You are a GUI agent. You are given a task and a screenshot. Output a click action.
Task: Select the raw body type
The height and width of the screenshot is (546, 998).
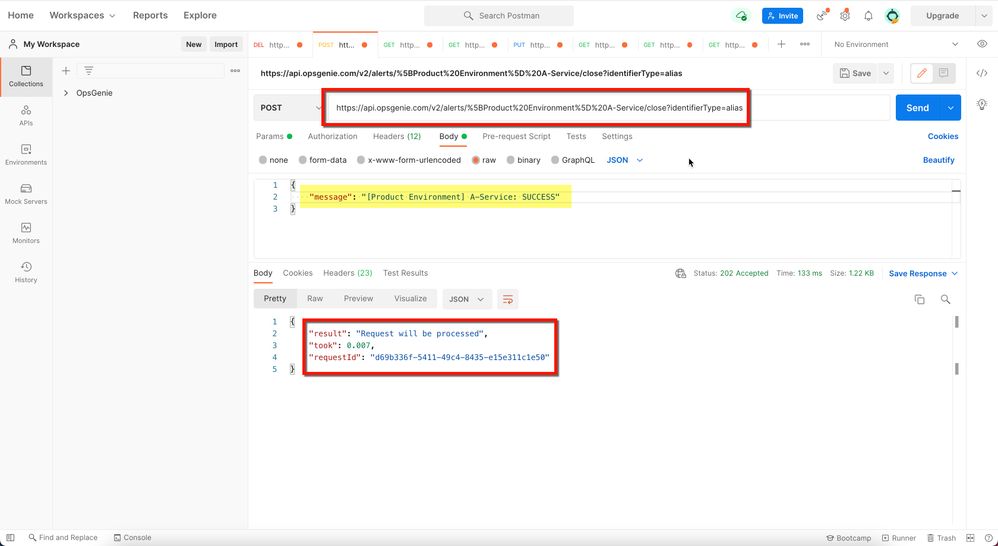click(x=475, y=160)
